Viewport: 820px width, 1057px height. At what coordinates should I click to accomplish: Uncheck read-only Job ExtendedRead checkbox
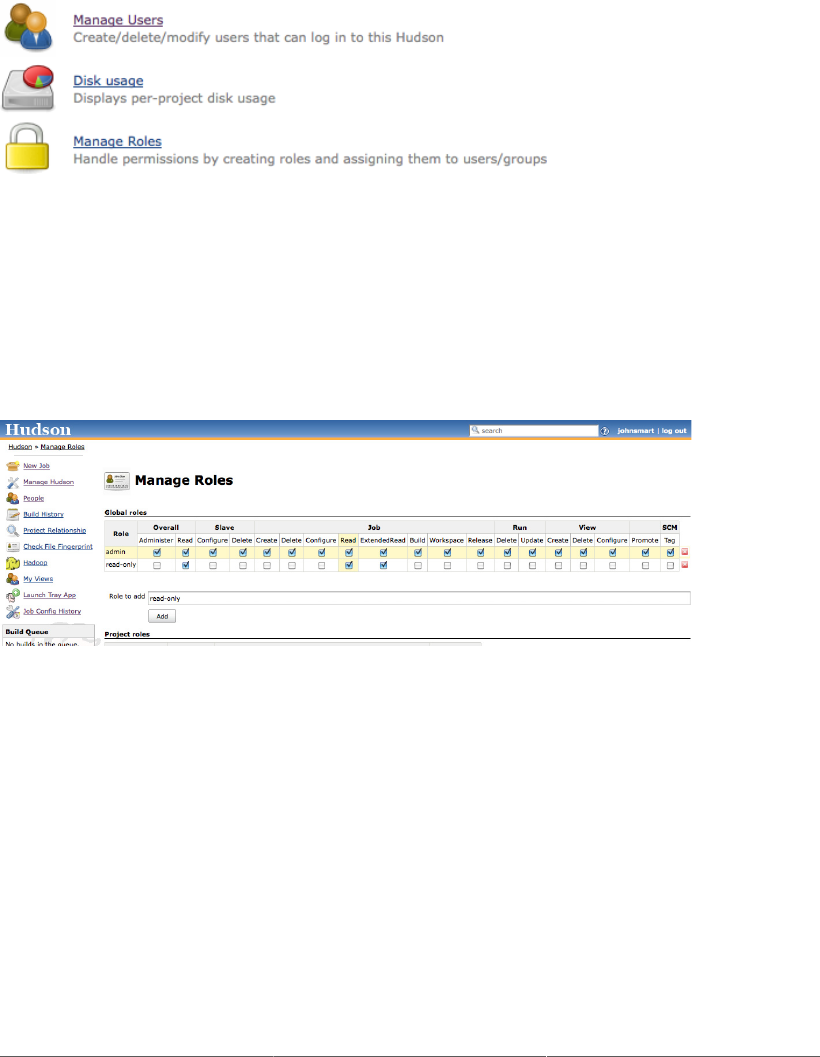[x=383, y=566]
